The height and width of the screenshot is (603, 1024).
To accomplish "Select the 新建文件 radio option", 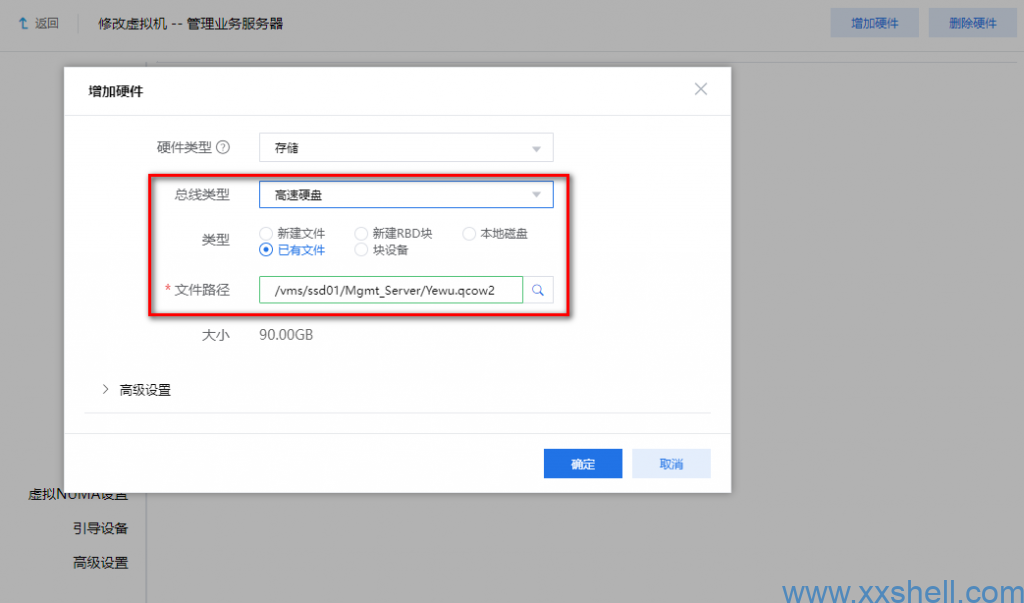I will [x=266, y=234].
